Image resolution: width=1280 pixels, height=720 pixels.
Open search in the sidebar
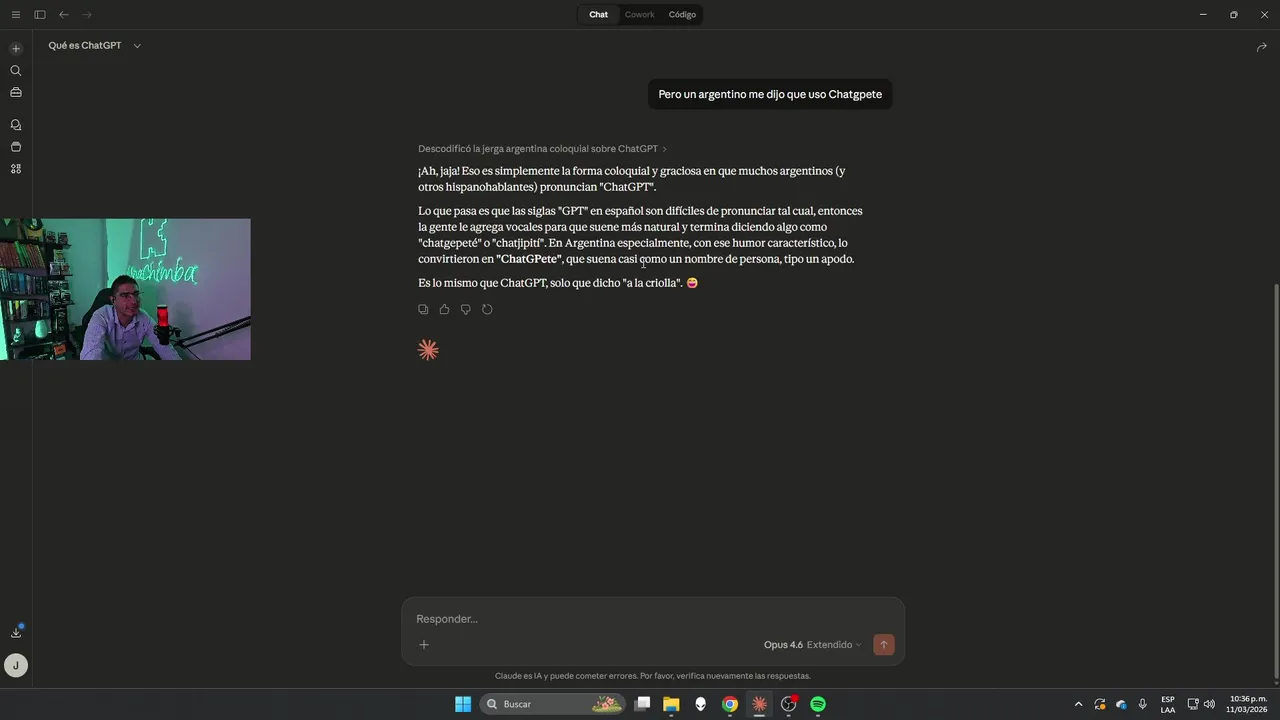[15, 71]
